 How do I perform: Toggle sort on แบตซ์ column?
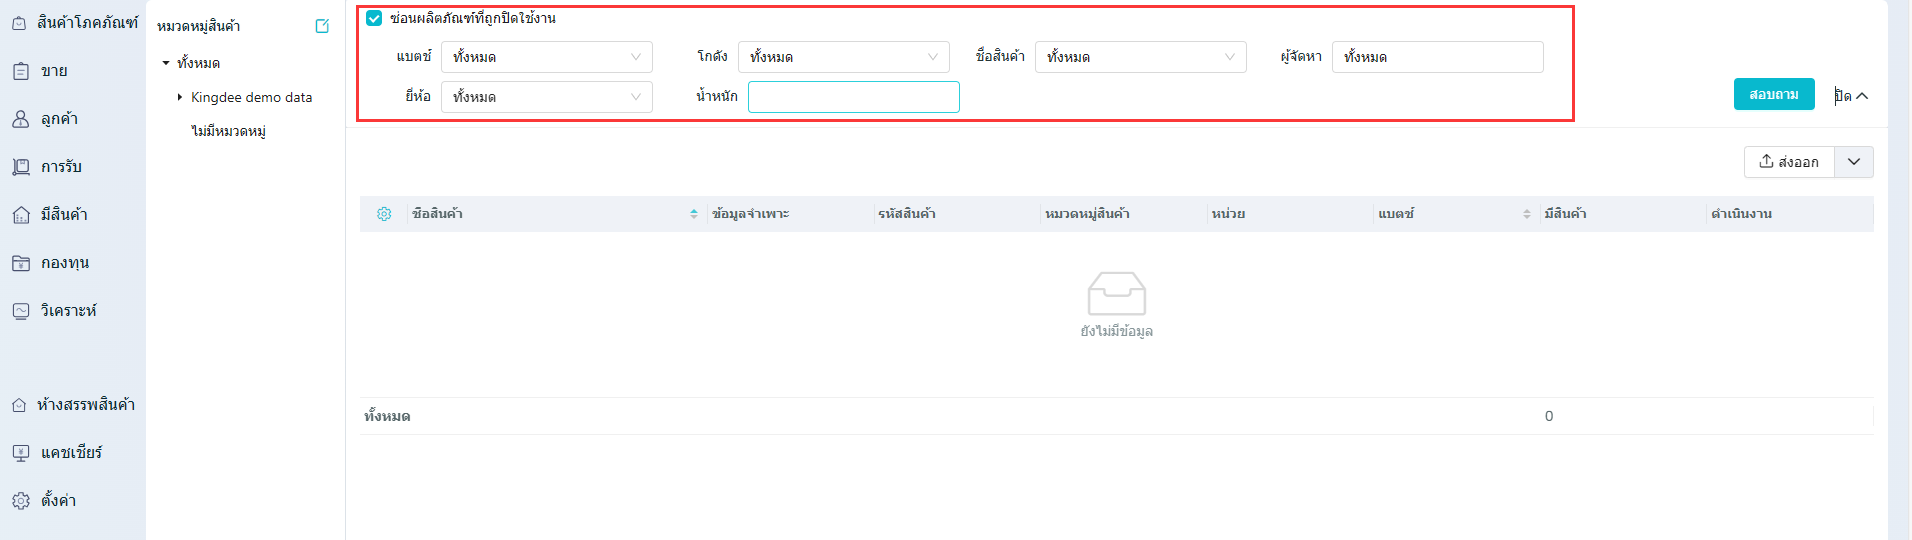[x=1526, y=214]
